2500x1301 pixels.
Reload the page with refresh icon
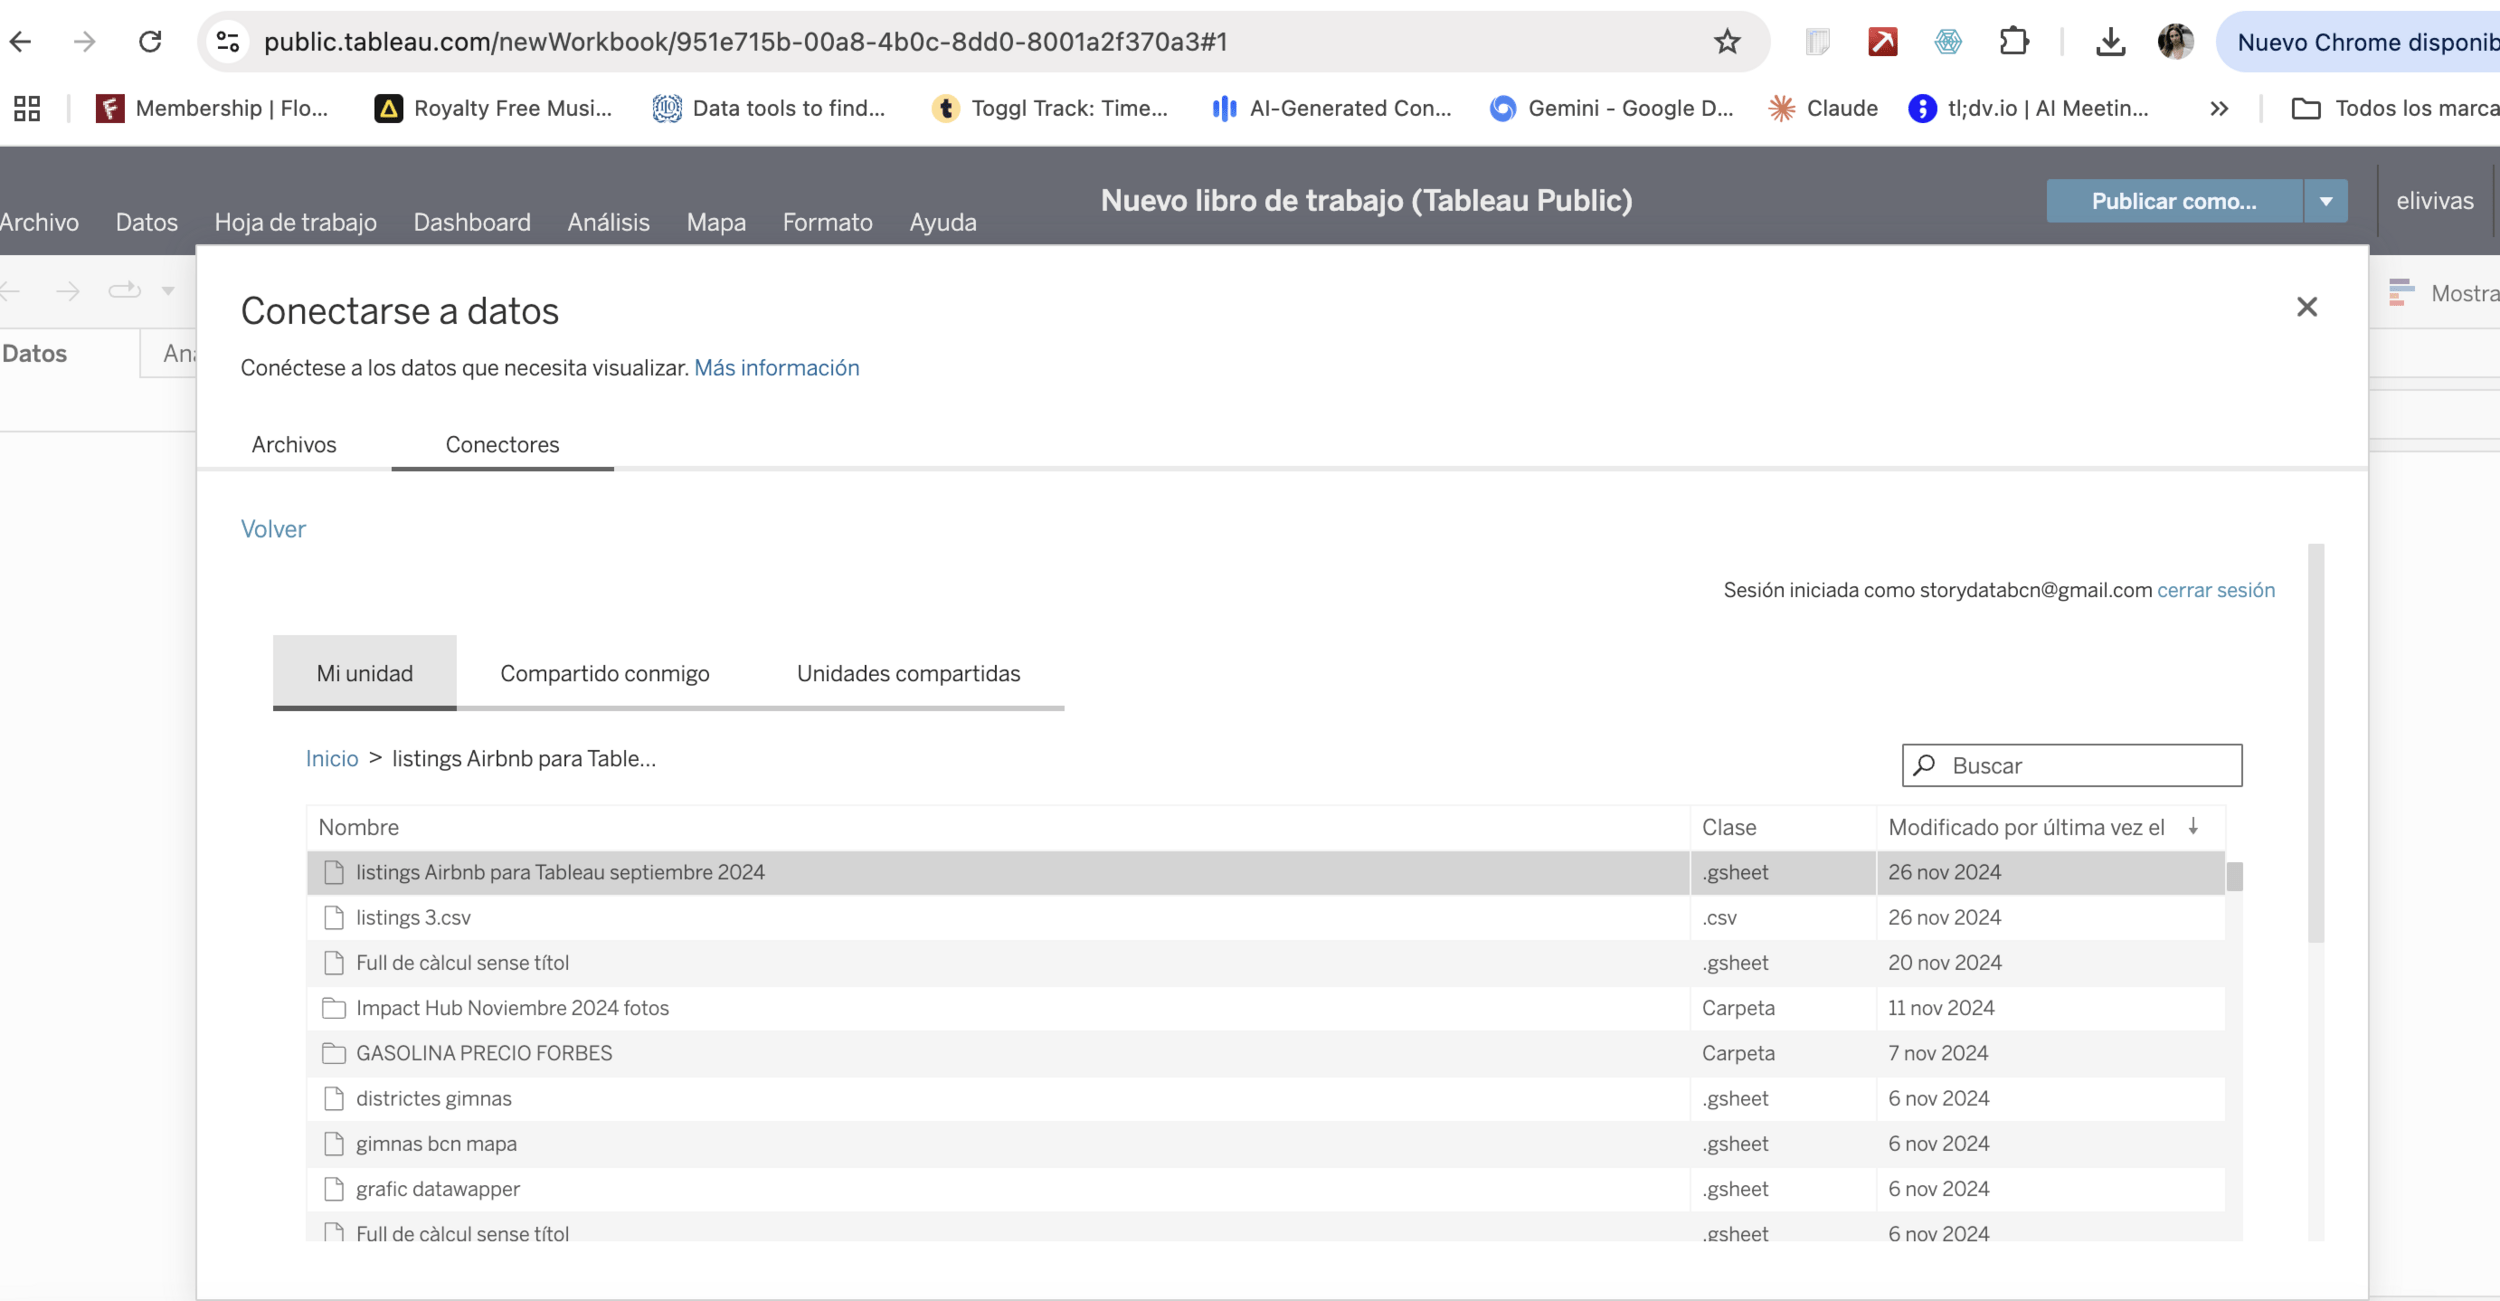[150, 42]
